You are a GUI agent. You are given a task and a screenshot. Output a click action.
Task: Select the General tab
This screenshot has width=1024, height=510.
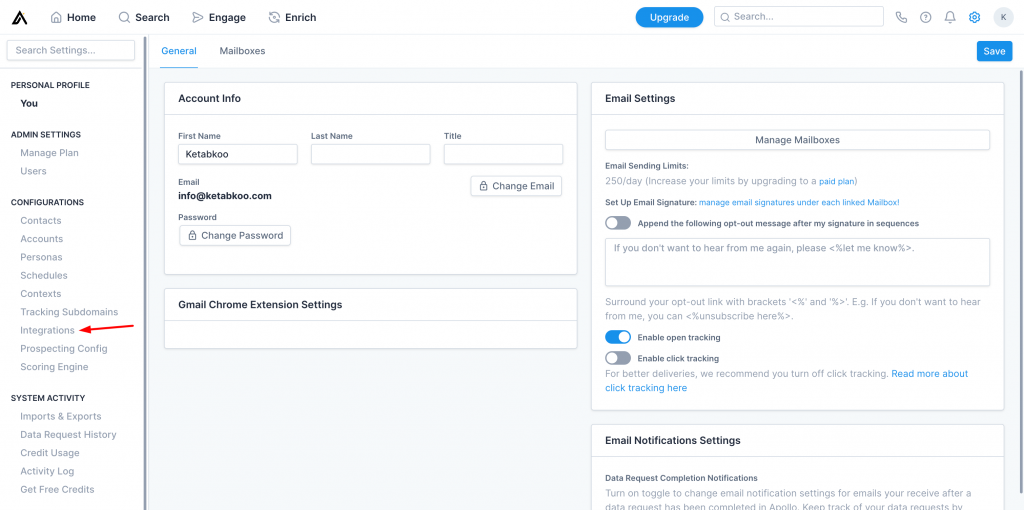179,51
